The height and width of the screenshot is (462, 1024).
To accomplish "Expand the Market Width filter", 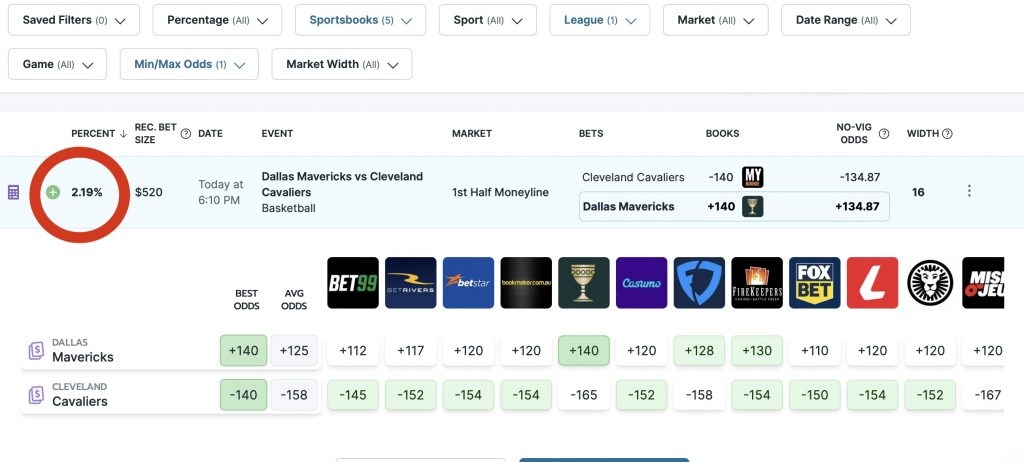I will (x=341, y=64).
